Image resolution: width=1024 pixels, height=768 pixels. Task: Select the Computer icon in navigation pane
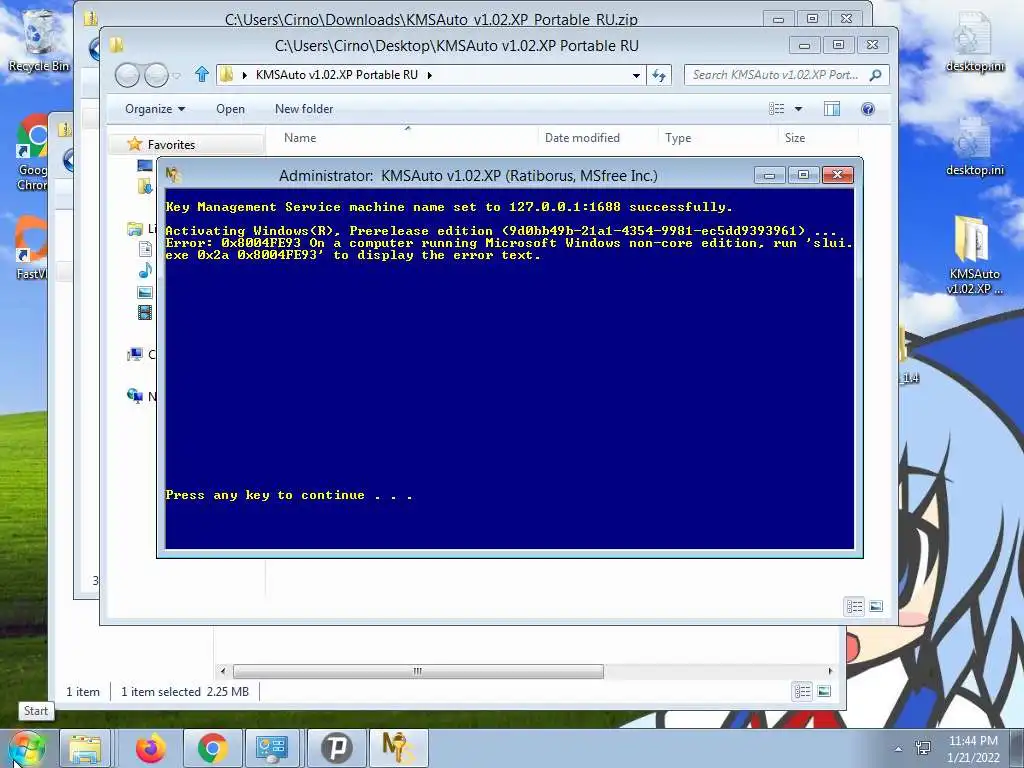coord(135,355)
